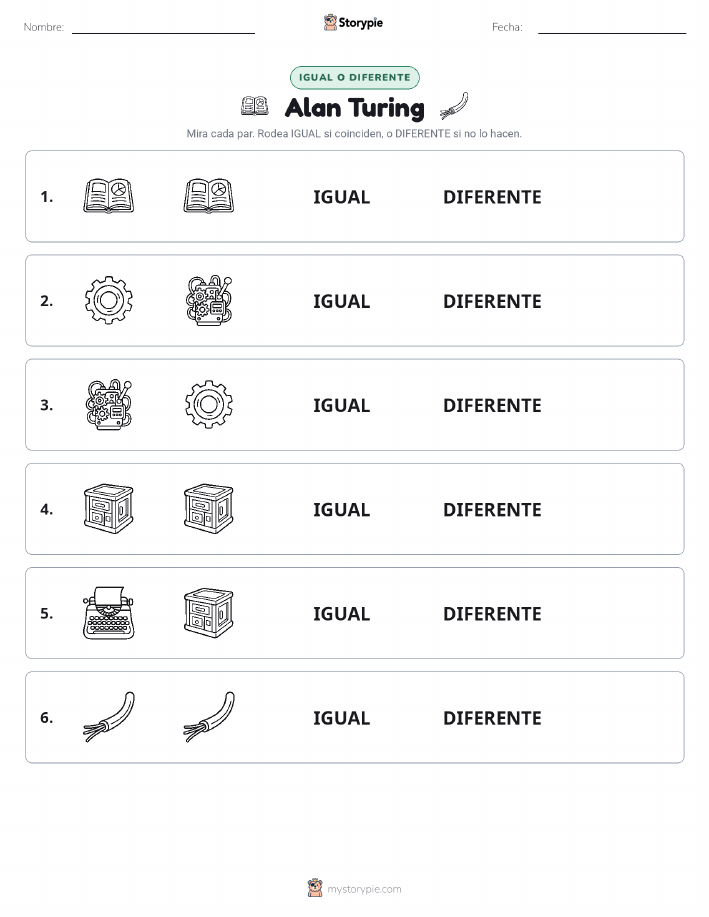Click the cable icon right of Alan Turing
Viewport: 709px width, 917px height.
click(x=455, y=106)
